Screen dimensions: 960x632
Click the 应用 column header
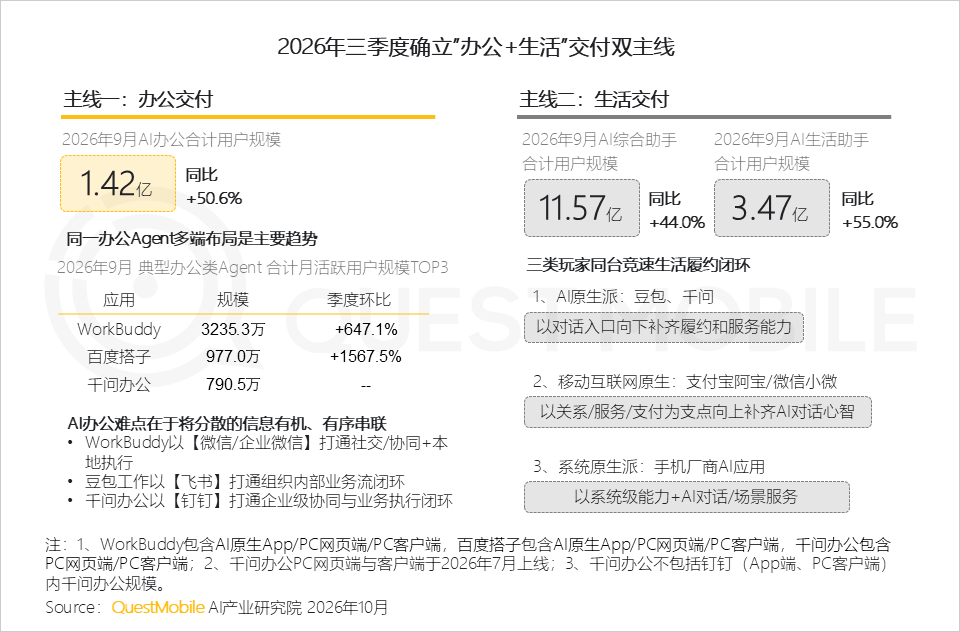coord(119,300)
